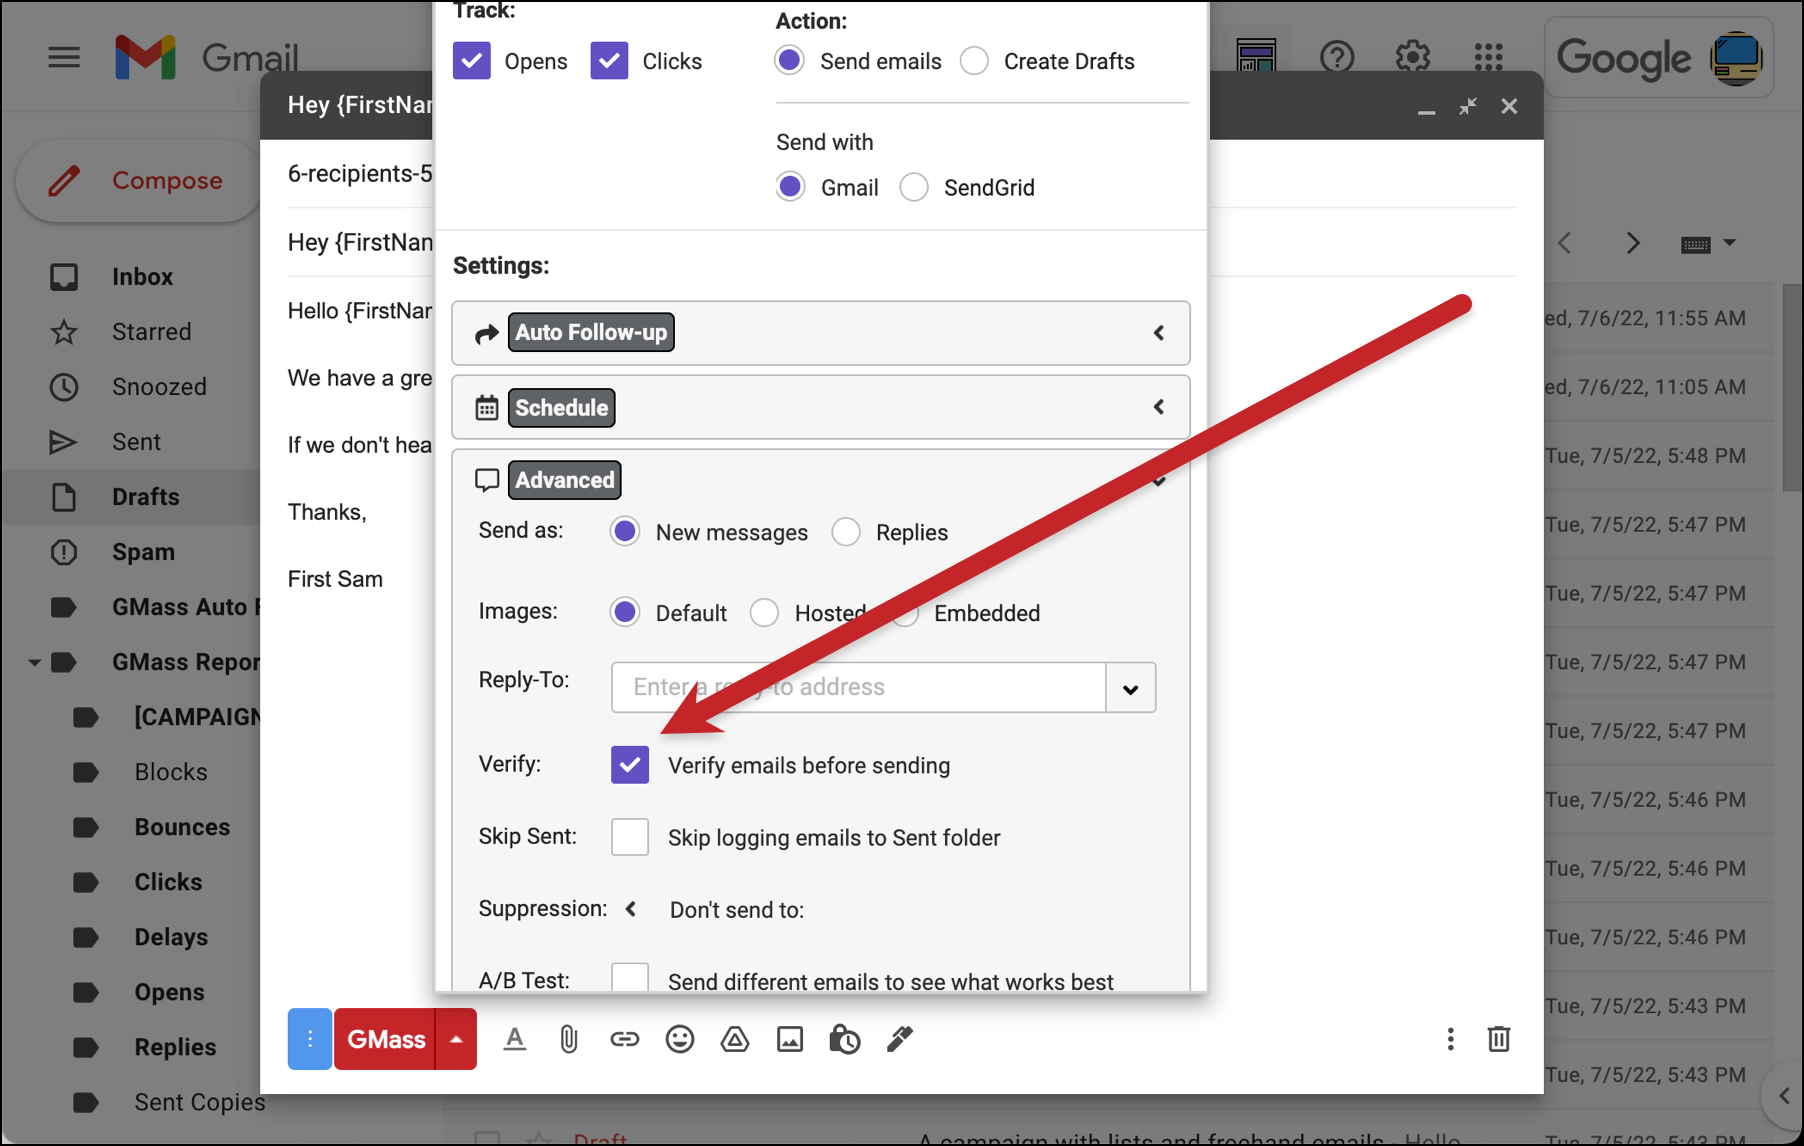
Task: Discard draft trash icon
Action: pos(1498,1040)
